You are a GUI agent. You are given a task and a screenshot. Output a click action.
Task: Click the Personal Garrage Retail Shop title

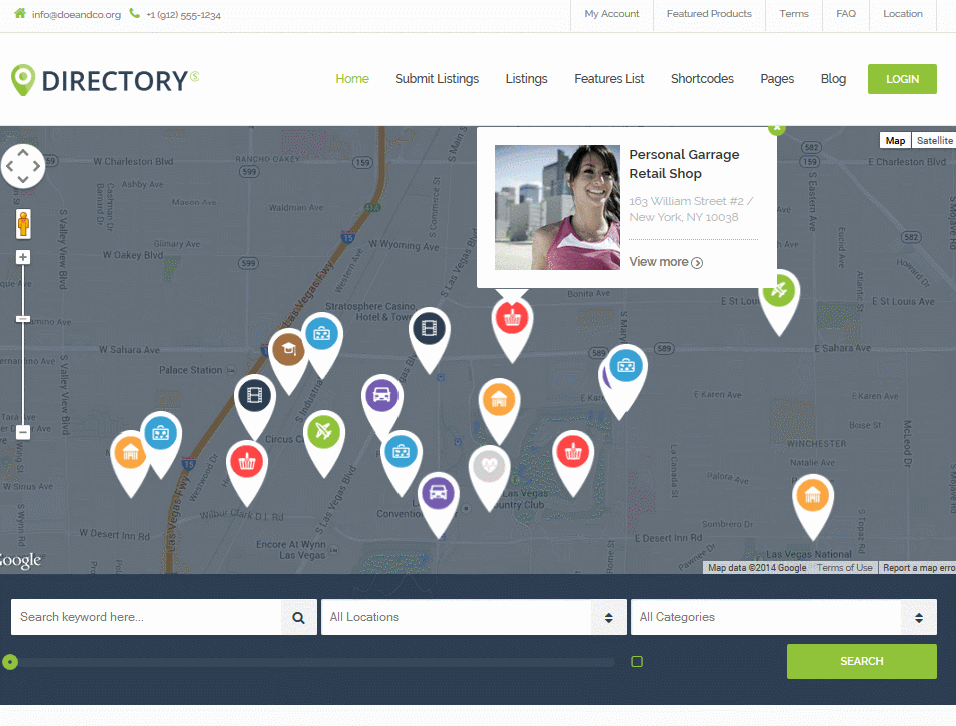pyautogui.click(x=684, y=164)
